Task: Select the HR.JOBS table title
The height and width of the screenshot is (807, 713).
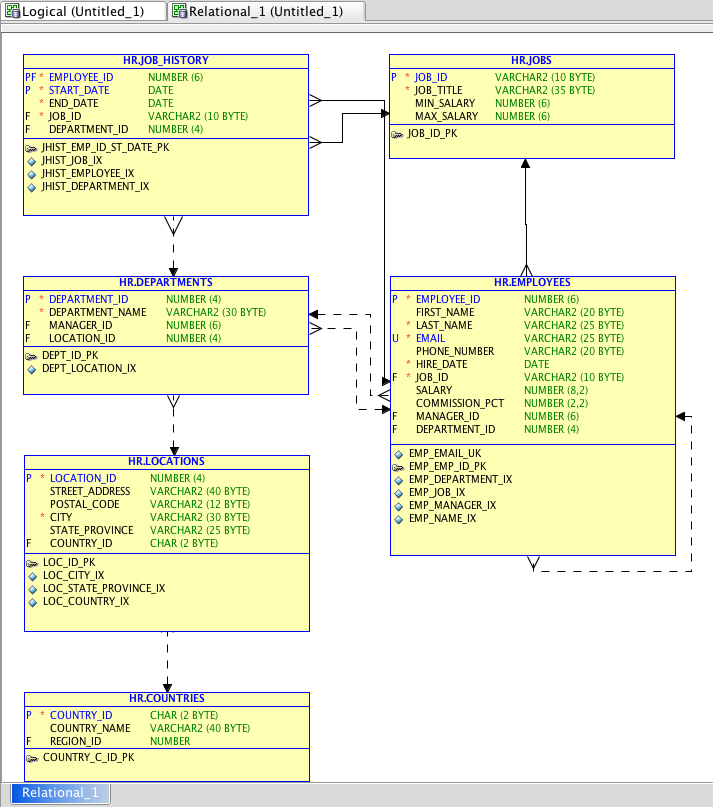Action: pos(531,60)
